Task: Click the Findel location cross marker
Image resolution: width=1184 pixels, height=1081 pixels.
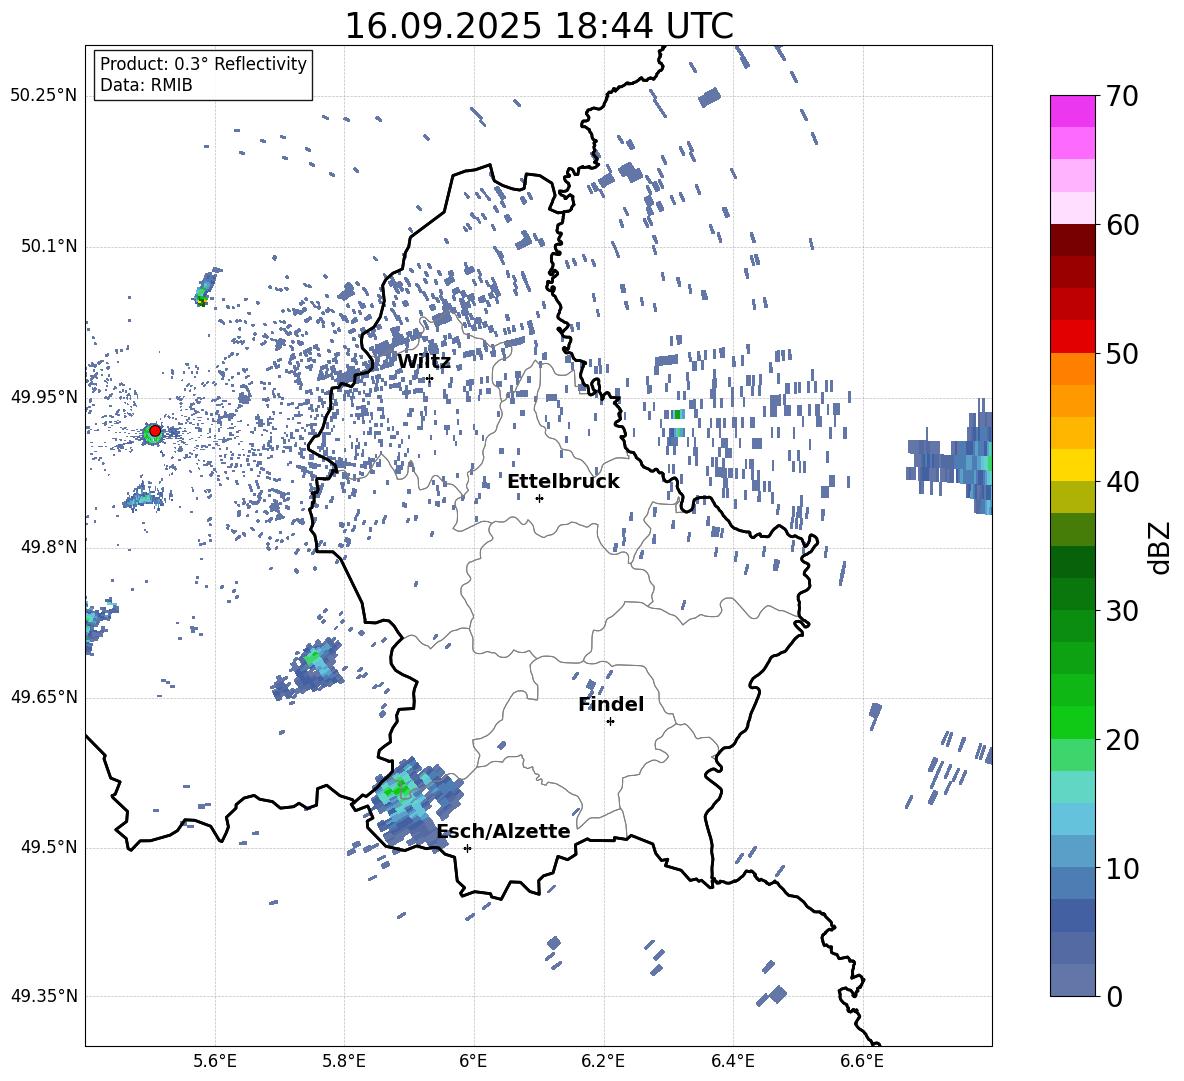Action: pos(610,722)
